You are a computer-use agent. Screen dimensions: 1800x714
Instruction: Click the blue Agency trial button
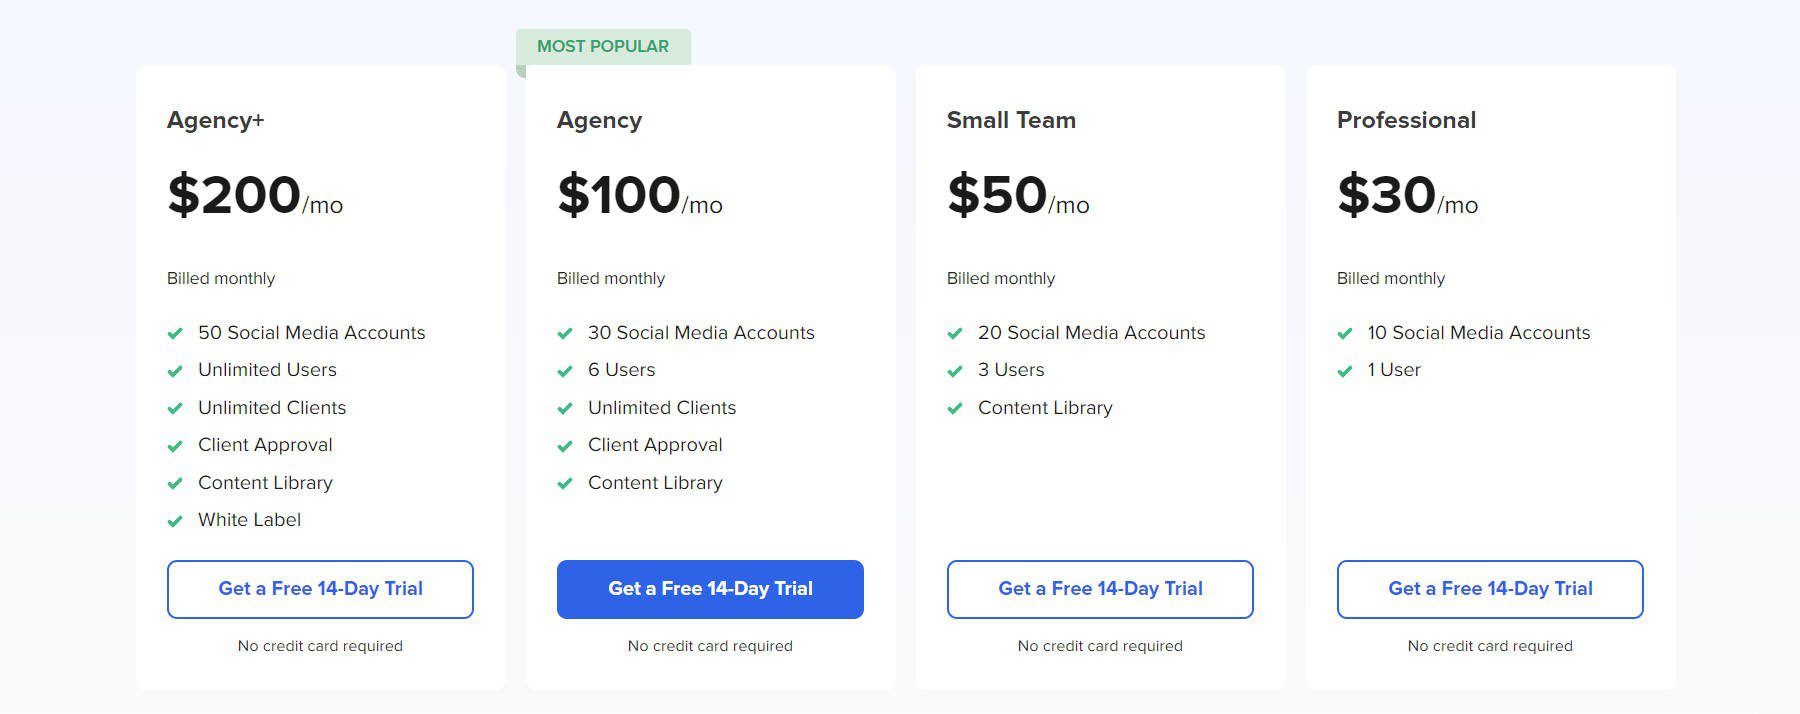(710, 589)
